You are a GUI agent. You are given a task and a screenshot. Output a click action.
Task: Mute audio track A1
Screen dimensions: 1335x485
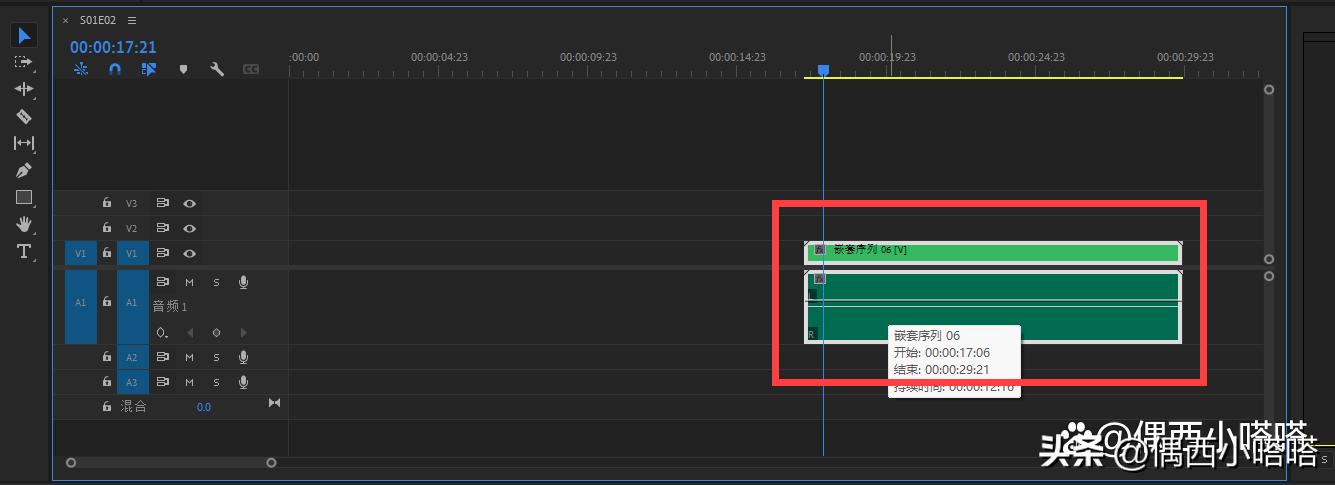(189, 282)
